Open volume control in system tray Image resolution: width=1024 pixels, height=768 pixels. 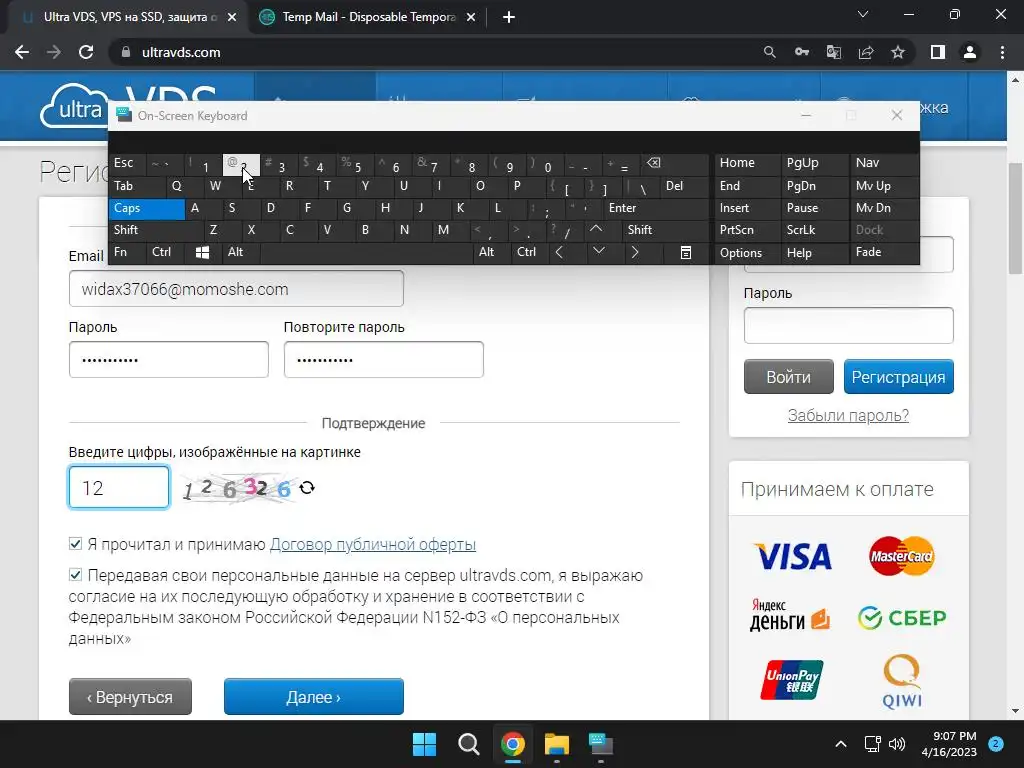tap(897, 744)
